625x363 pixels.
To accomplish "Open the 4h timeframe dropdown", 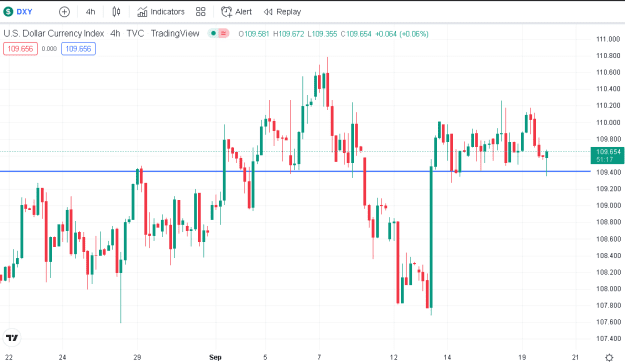I will coord(90,12).
